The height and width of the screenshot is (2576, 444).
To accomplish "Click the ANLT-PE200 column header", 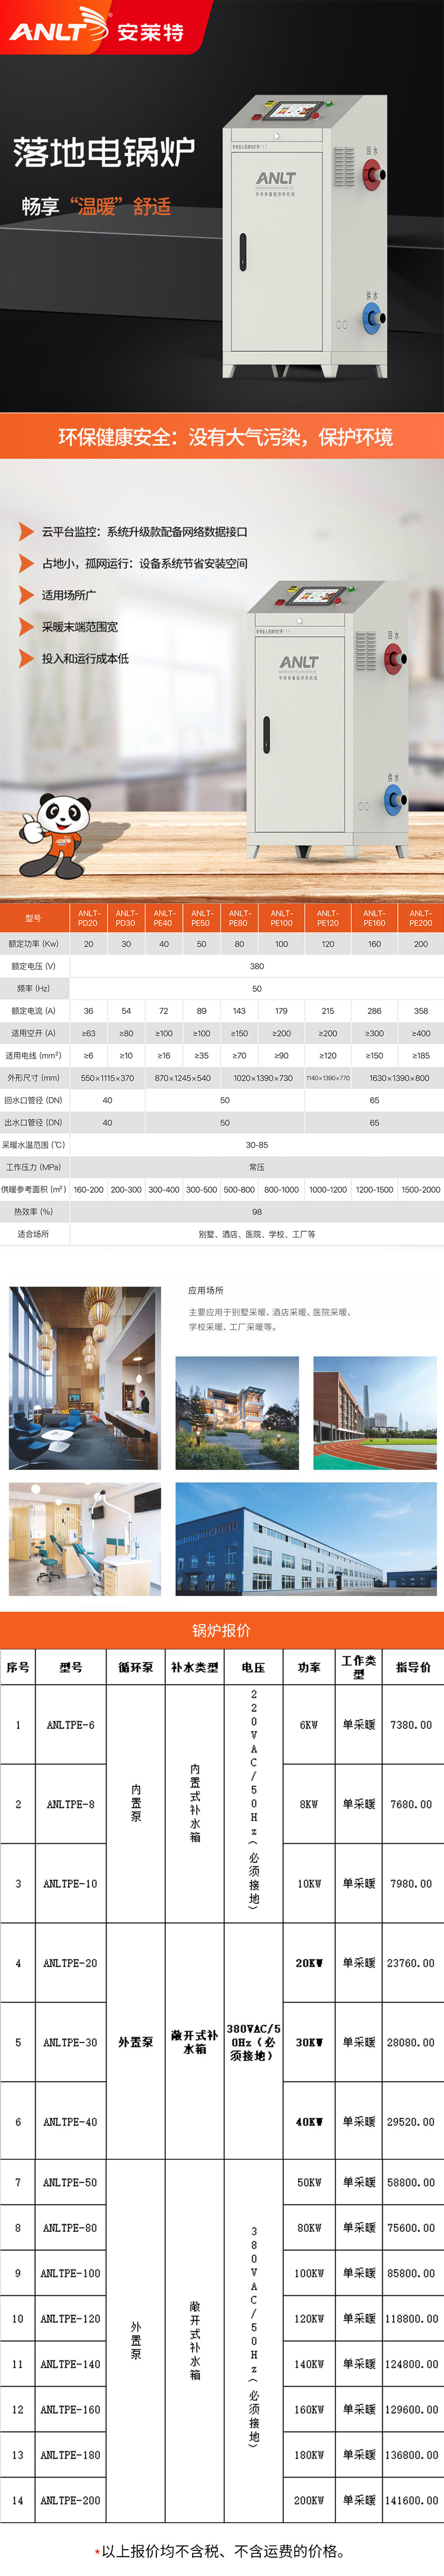I will pos(421,917).
